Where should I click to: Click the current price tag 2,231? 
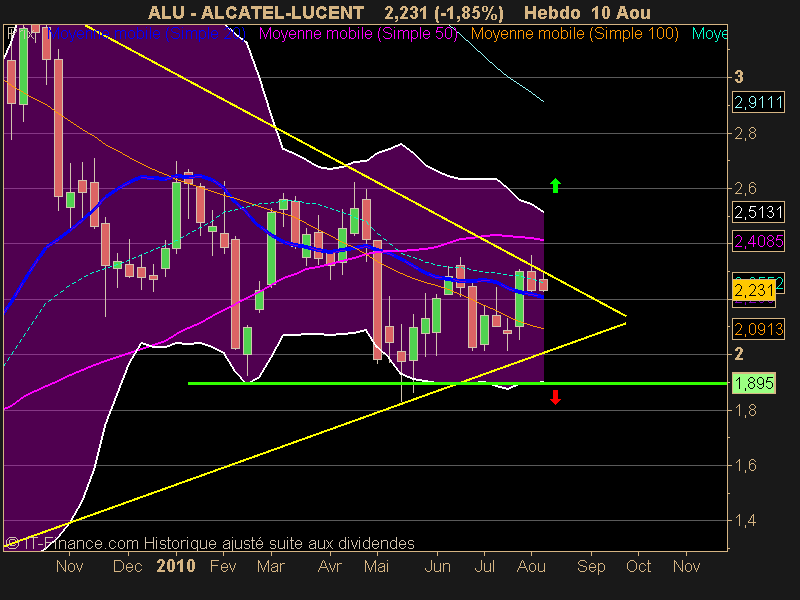[754, 290]
